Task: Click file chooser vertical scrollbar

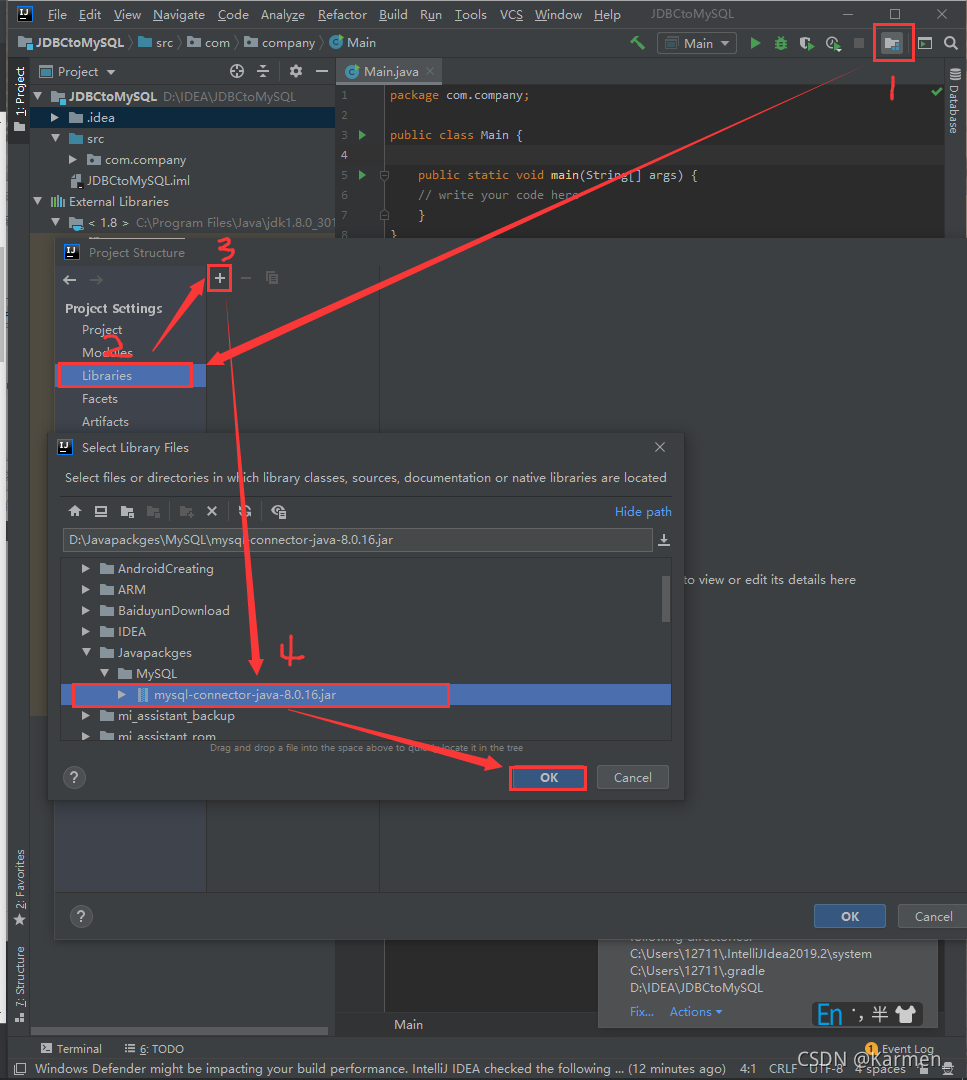Action: (x=666, y=599)
